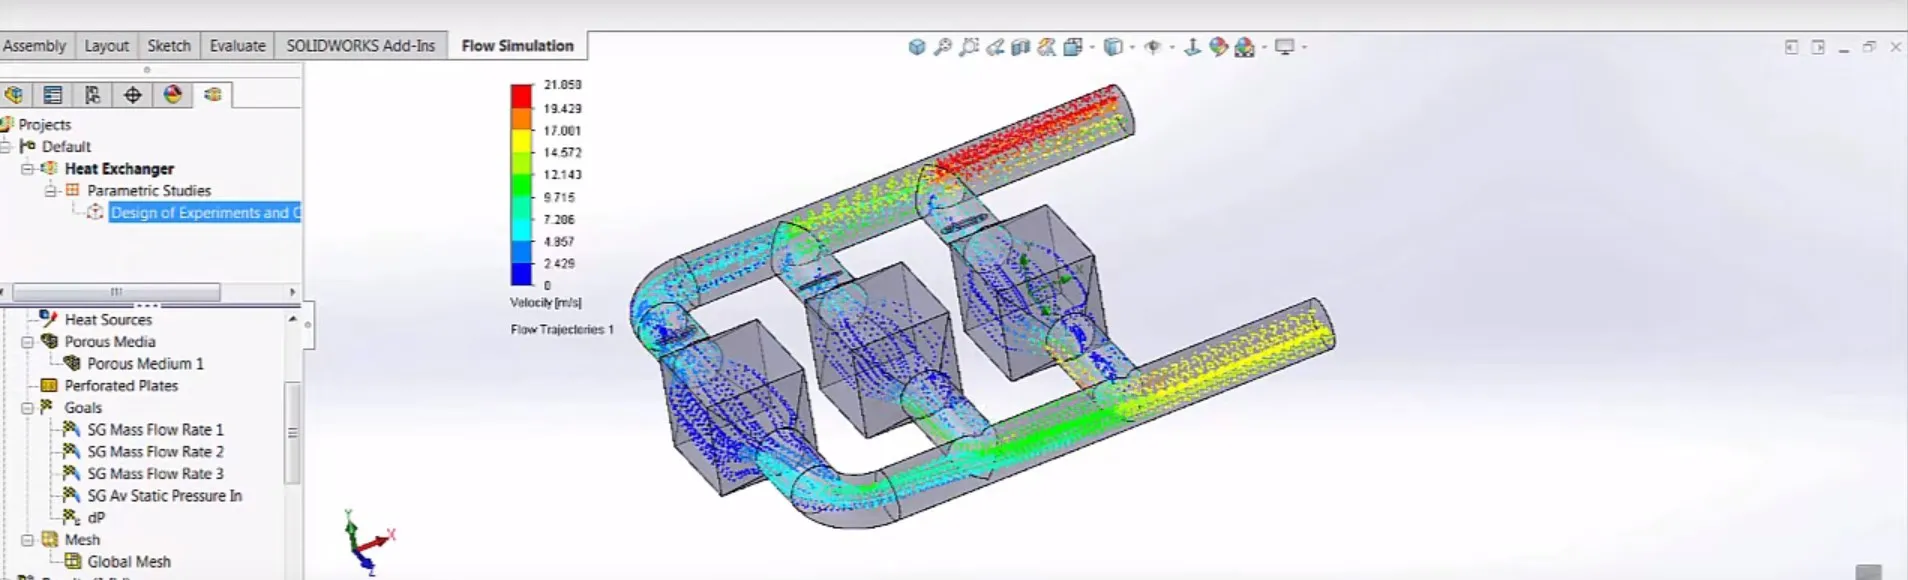Open the Flow Simulation analysis tree tab
1908x580 pixels.
point(213,95)
